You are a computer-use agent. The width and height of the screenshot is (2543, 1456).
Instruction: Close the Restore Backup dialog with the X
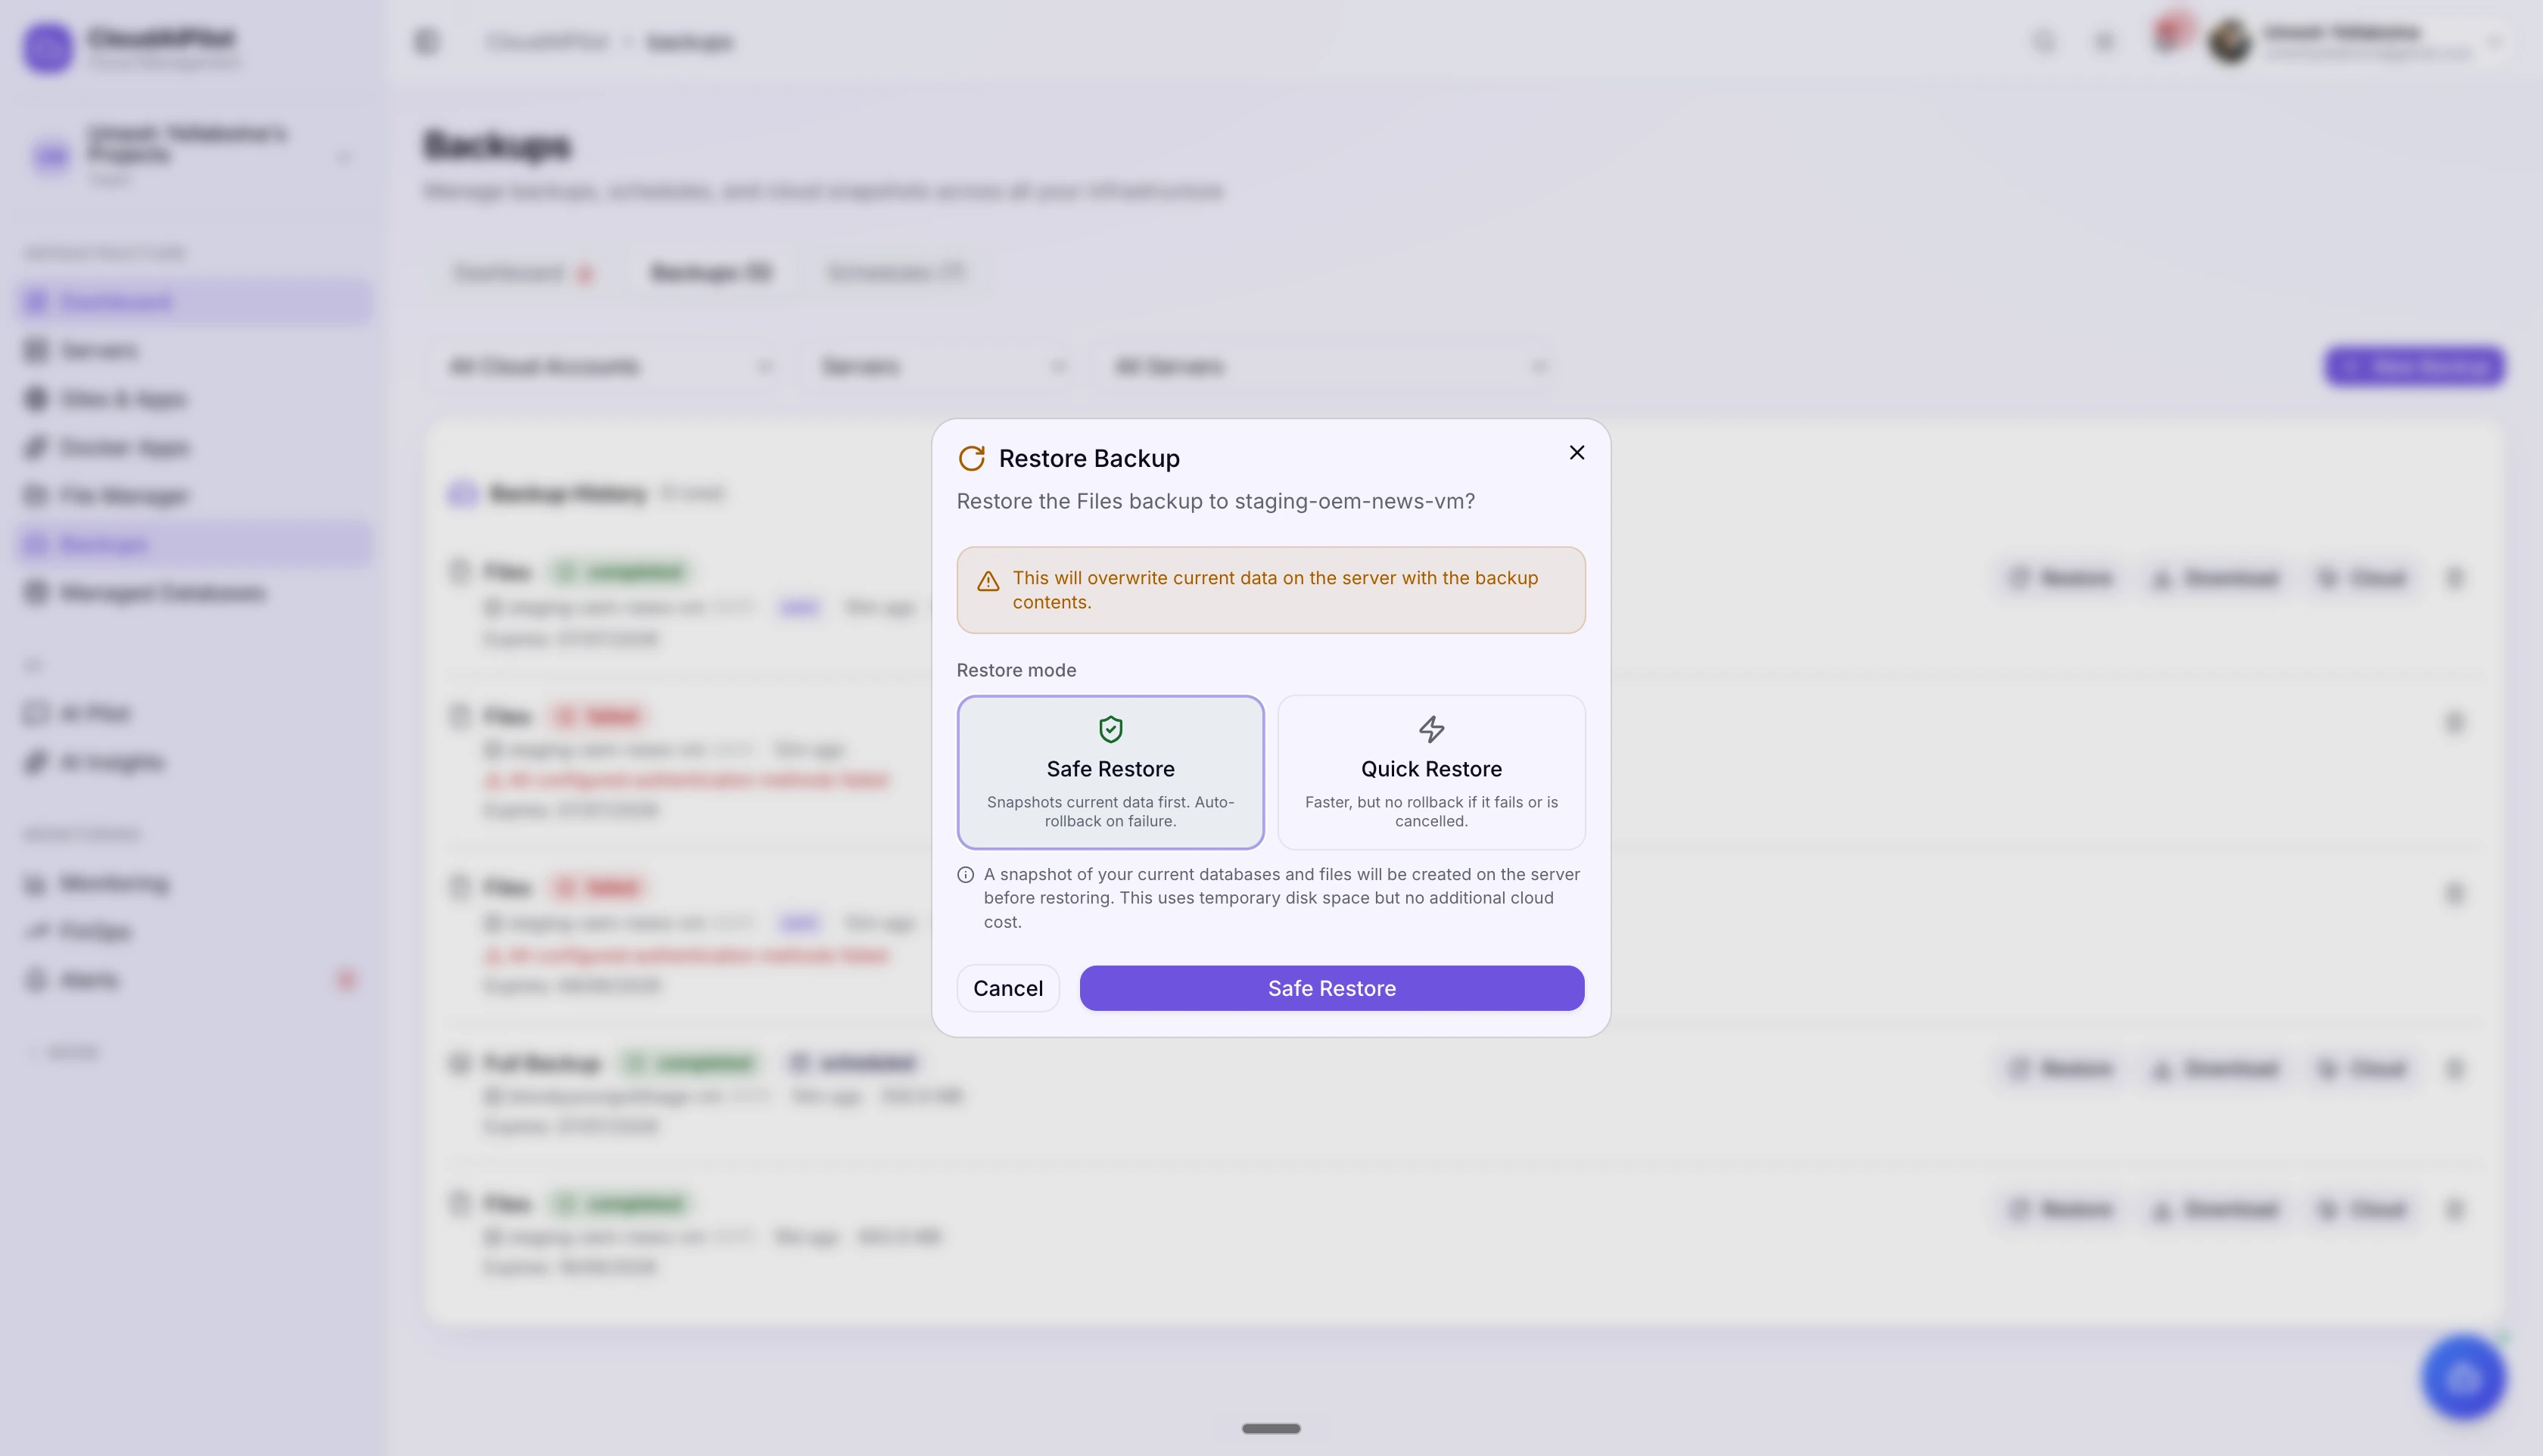click(x=1577, y=453)
